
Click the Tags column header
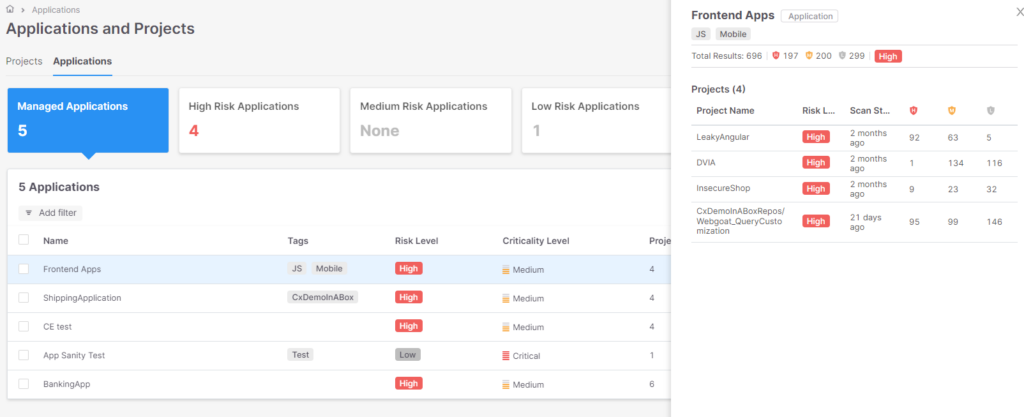(298, 241)
